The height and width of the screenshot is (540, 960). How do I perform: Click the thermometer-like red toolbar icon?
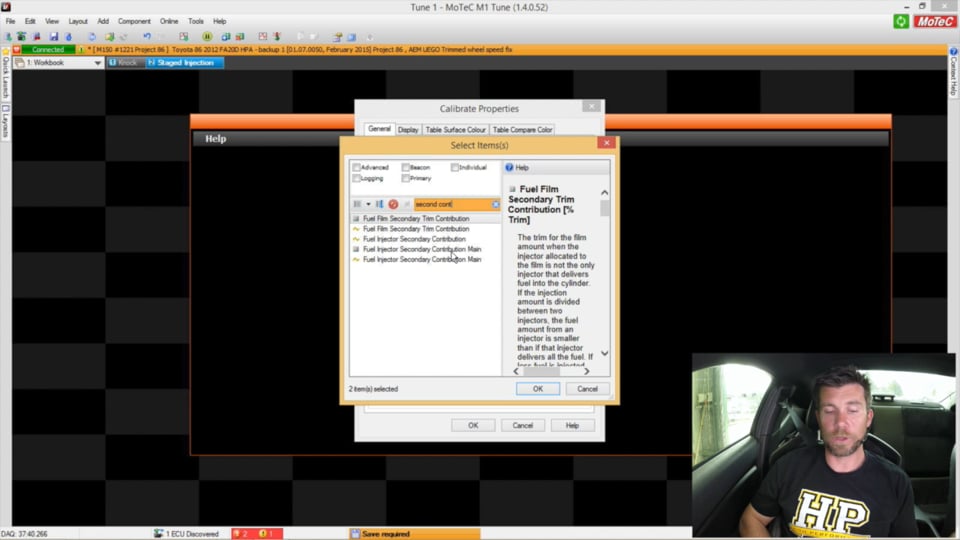point(277,37)
